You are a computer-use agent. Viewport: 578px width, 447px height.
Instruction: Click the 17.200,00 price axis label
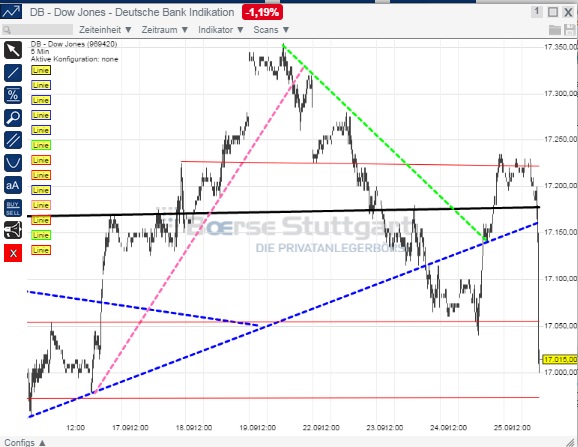pos(560,185)
